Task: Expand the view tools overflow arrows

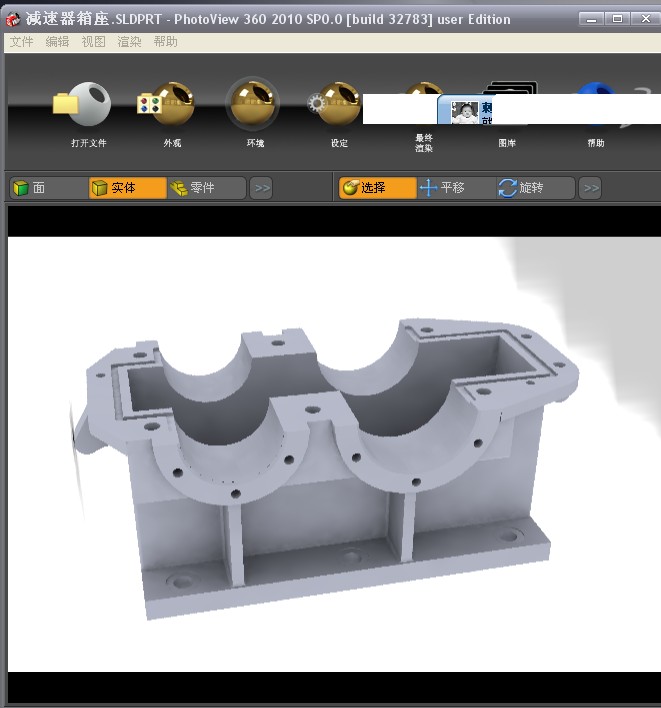Action: [590, 188]
